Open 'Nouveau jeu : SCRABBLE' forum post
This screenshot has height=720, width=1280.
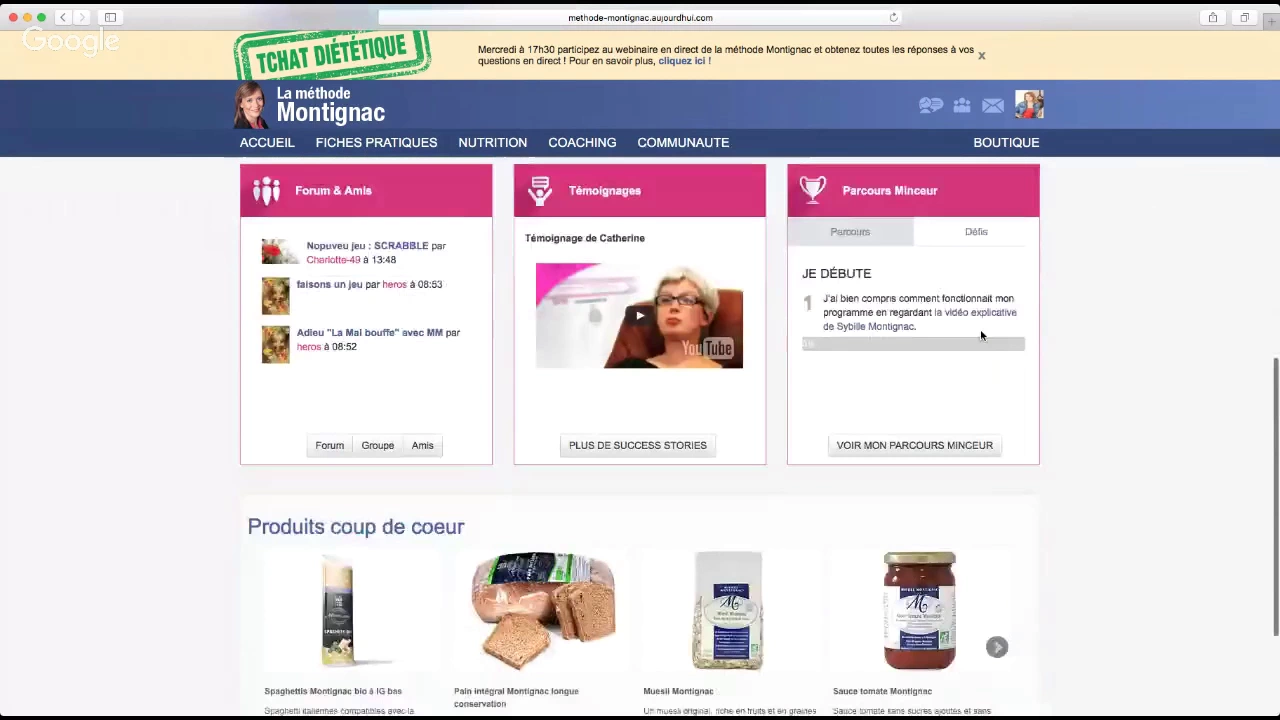[x=367, y=246]
